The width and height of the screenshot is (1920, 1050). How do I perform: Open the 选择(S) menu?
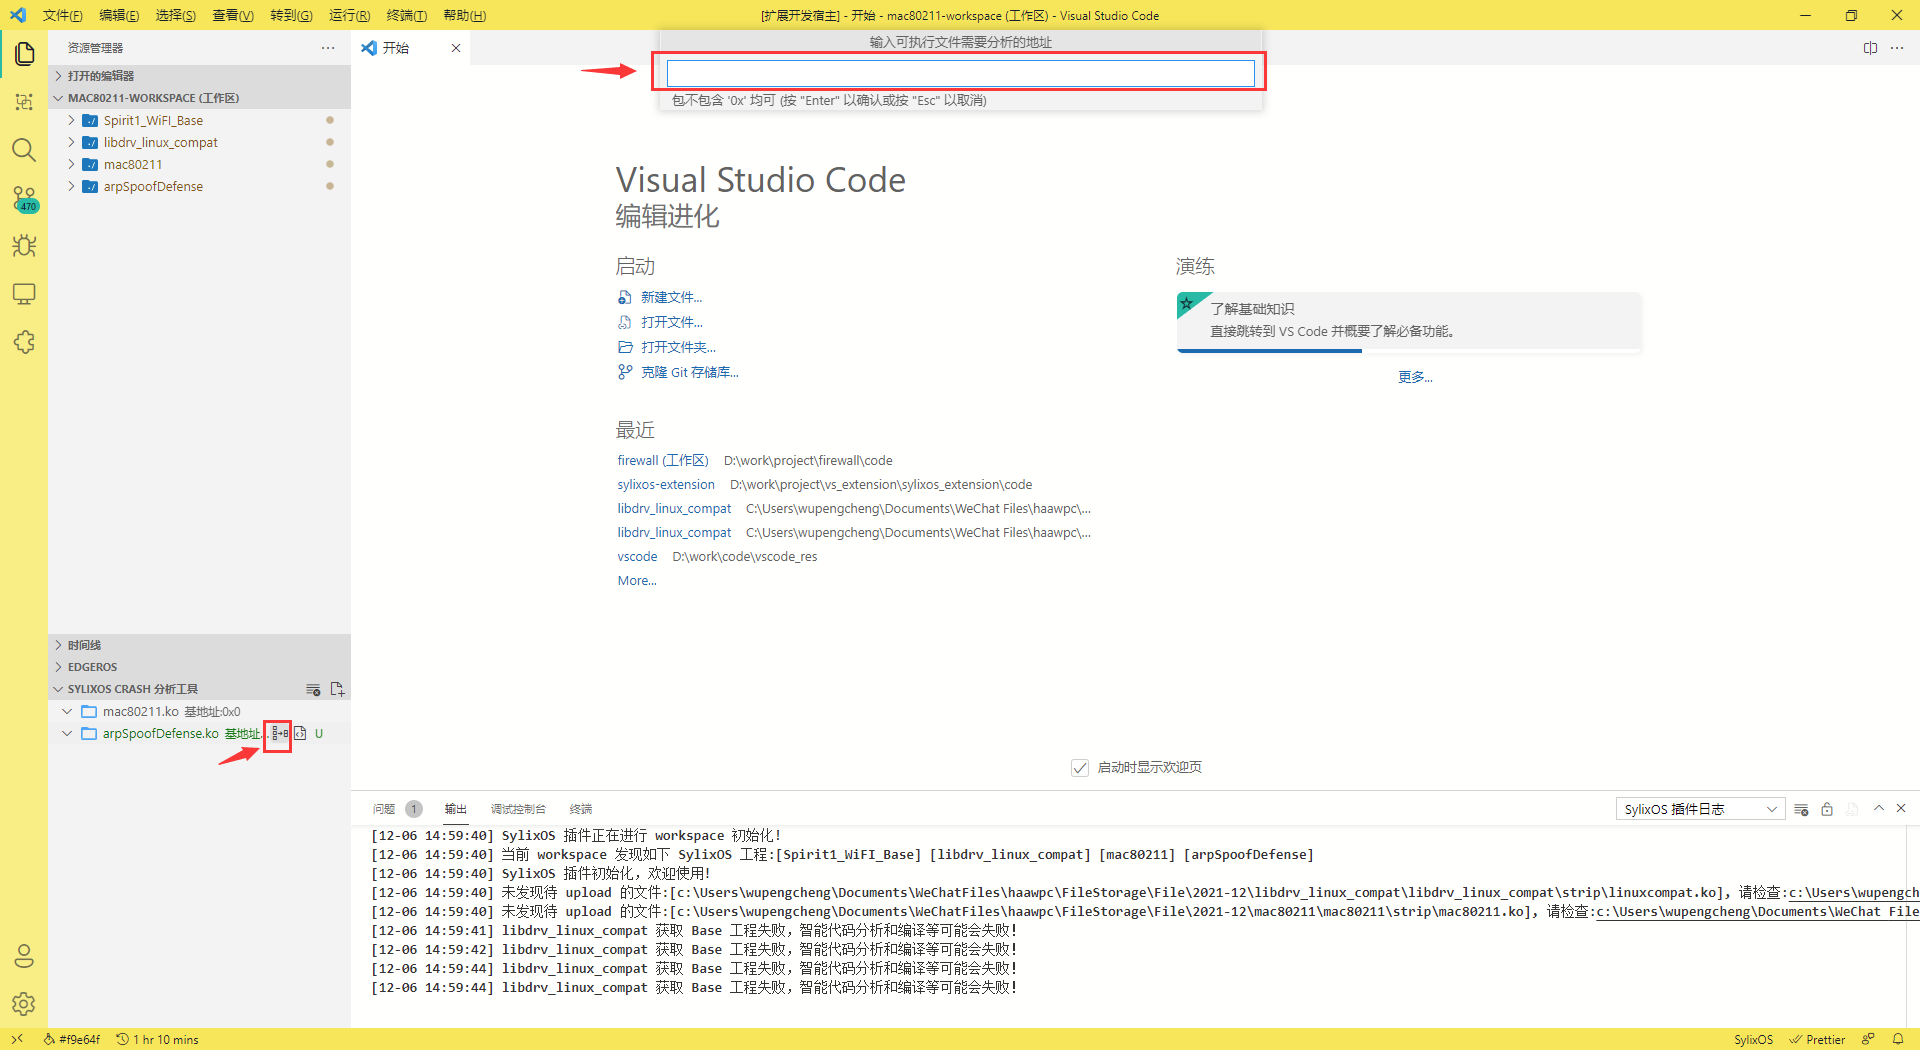click(x=176, y=15)
